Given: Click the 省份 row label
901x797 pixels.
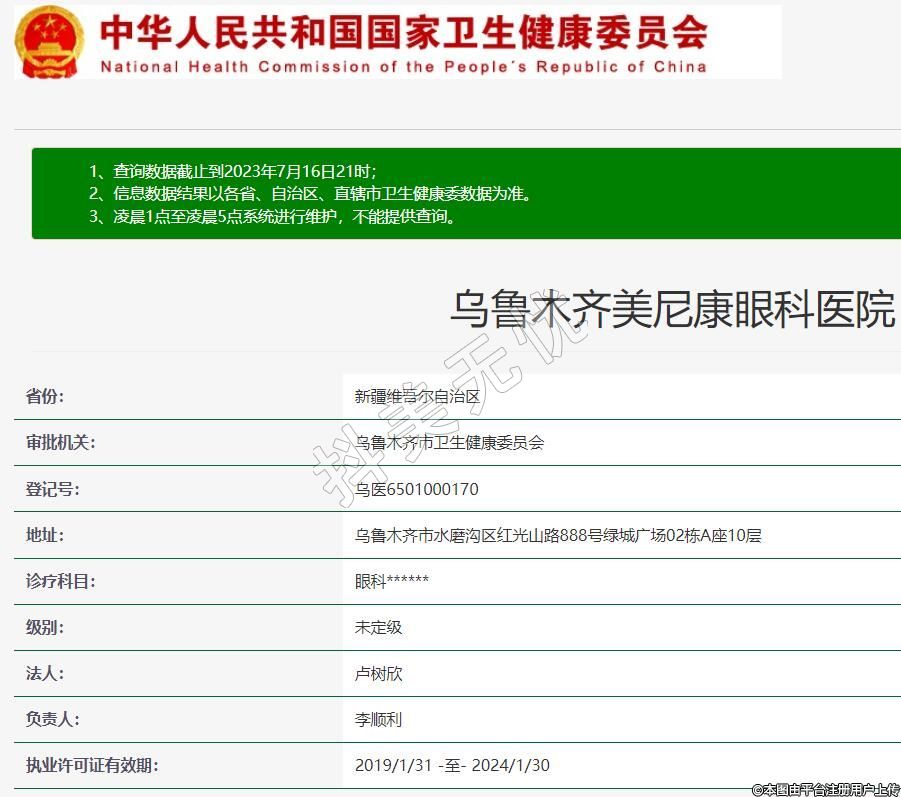Looking at the screenshot, I should click(45, 396).
